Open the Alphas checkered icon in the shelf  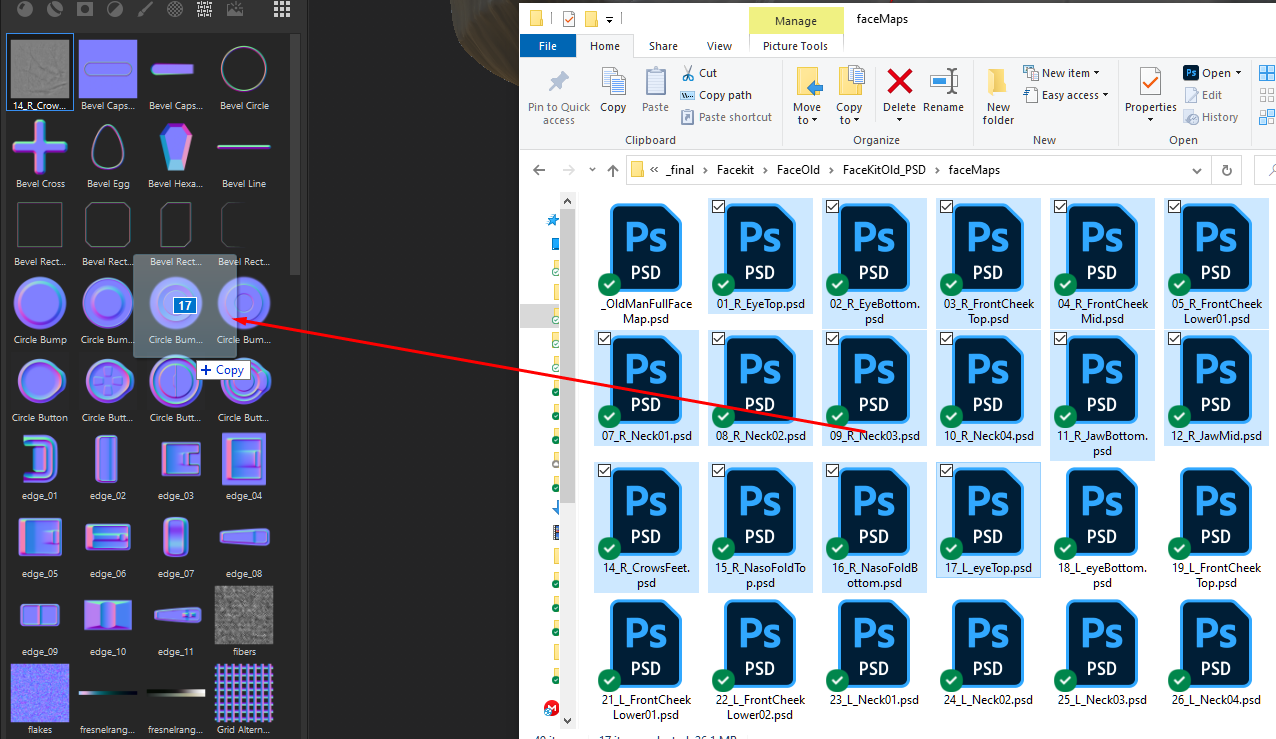coord(175,9)
